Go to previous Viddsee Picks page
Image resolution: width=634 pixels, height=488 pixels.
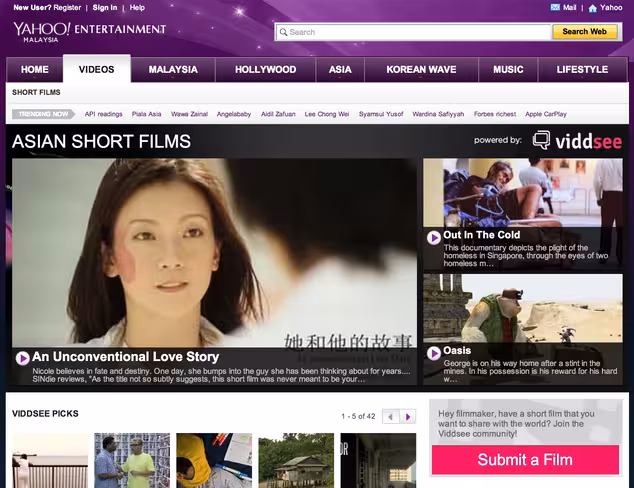click(391, 416)
